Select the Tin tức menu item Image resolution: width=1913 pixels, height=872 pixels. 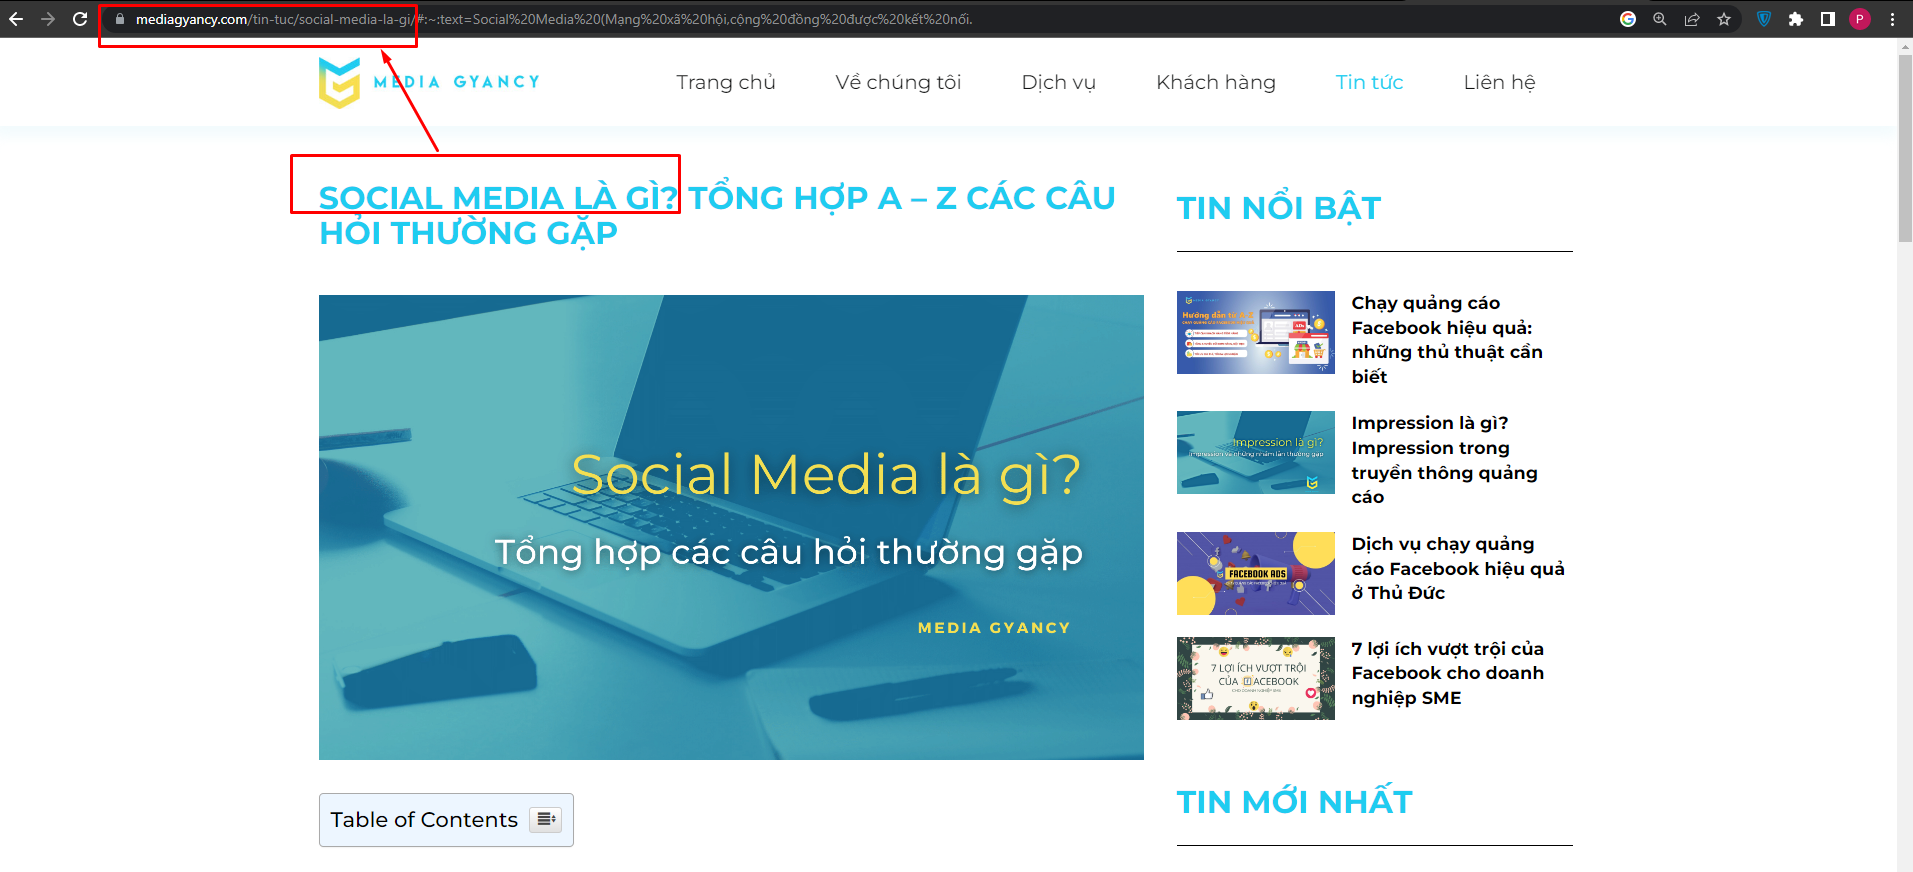(1370, 82)
